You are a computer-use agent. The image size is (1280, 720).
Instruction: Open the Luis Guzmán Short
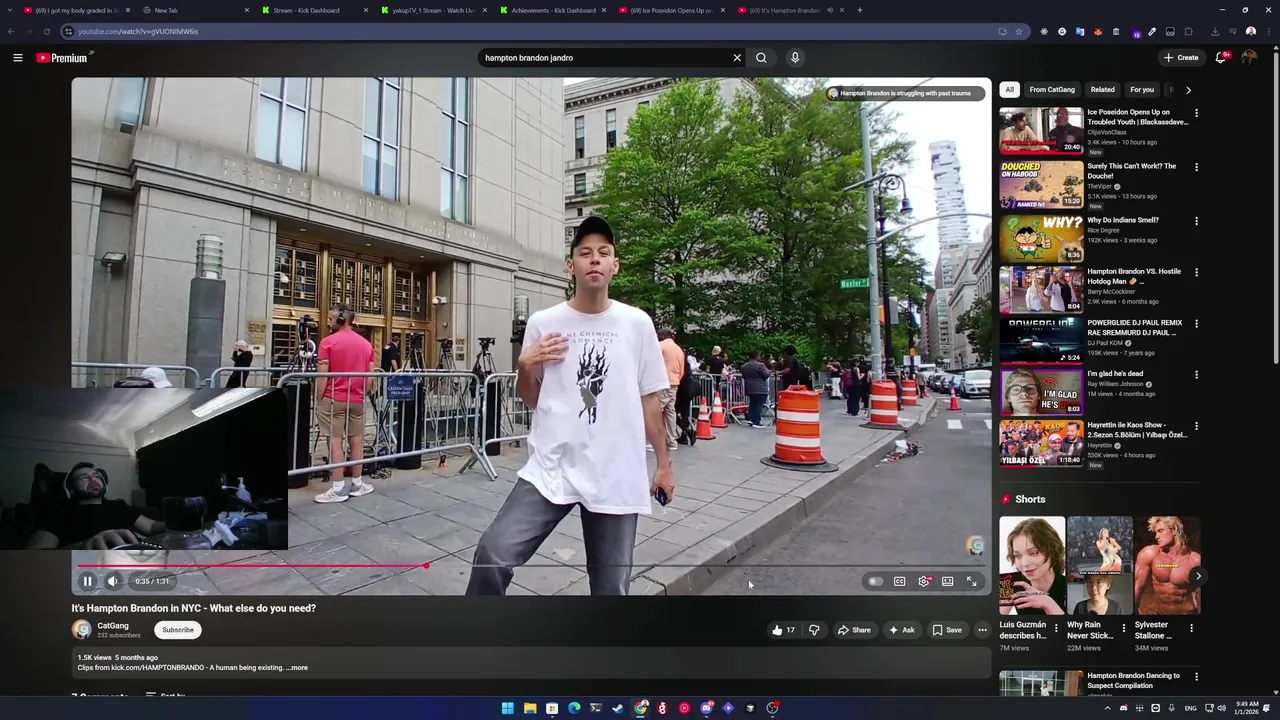1032,565
